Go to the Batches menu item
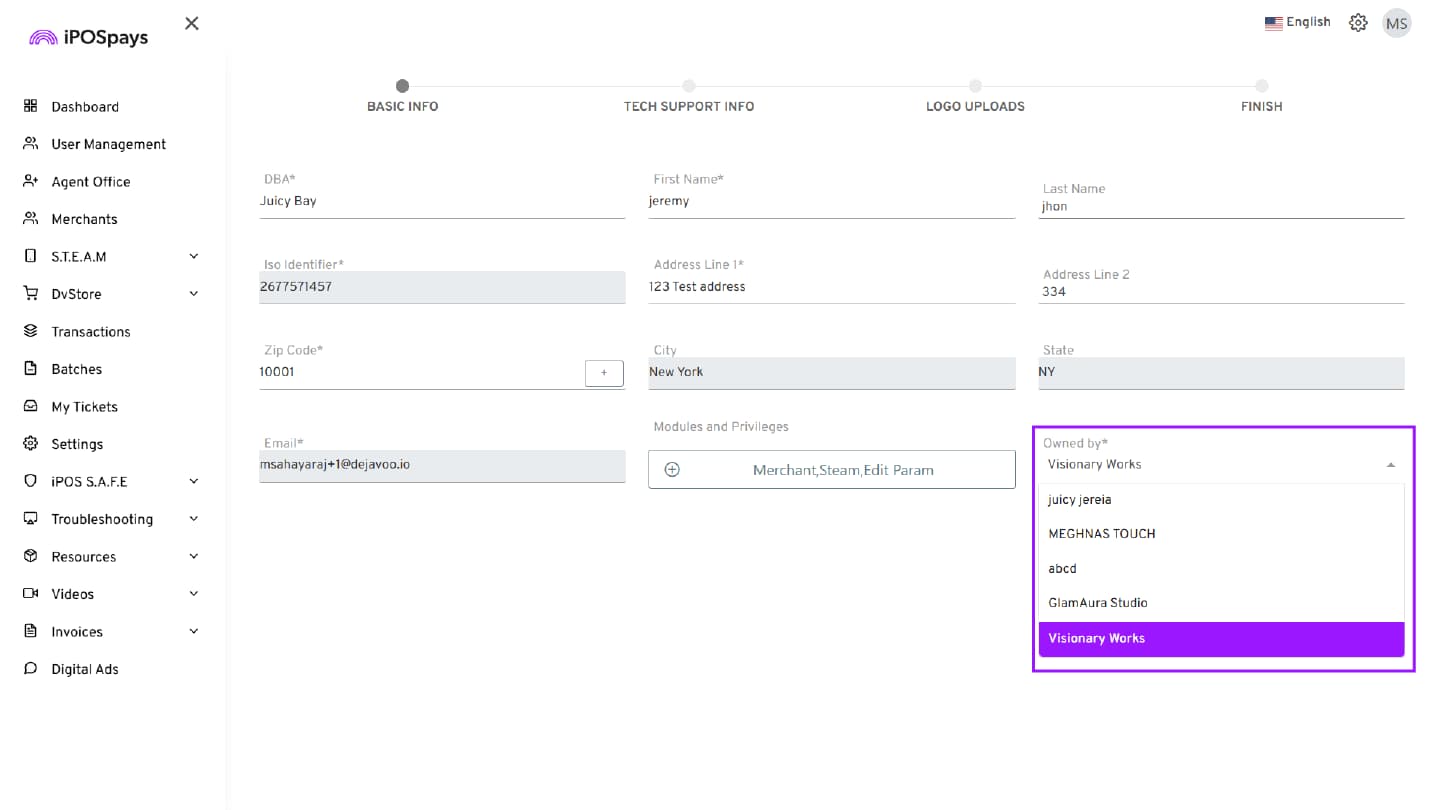1440x810 pixels. [x=76, y=369]
